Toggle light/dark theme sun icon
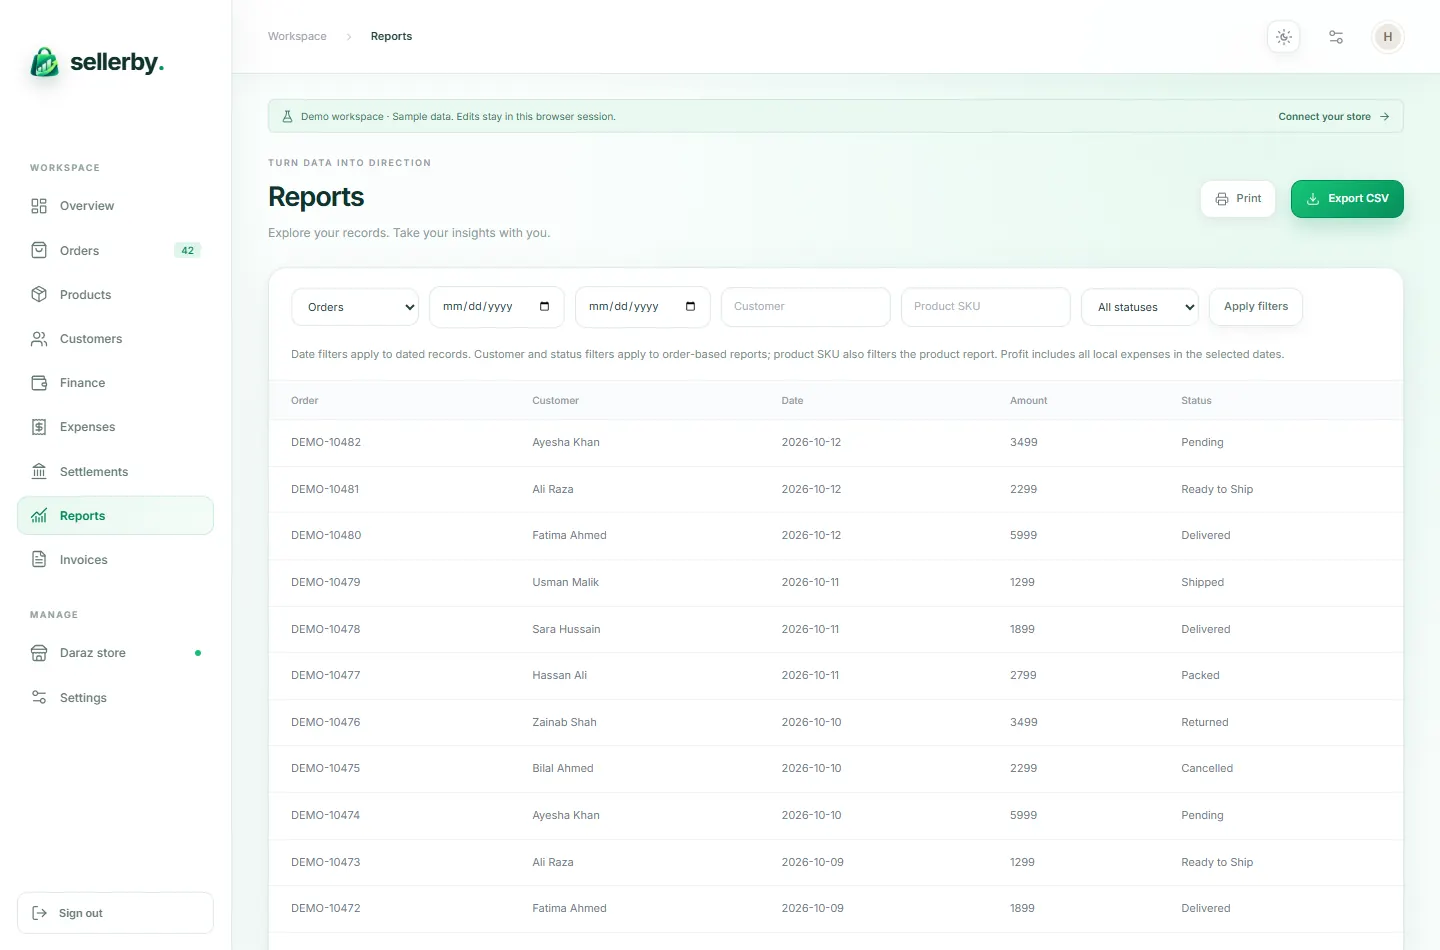 (1284, 37)
